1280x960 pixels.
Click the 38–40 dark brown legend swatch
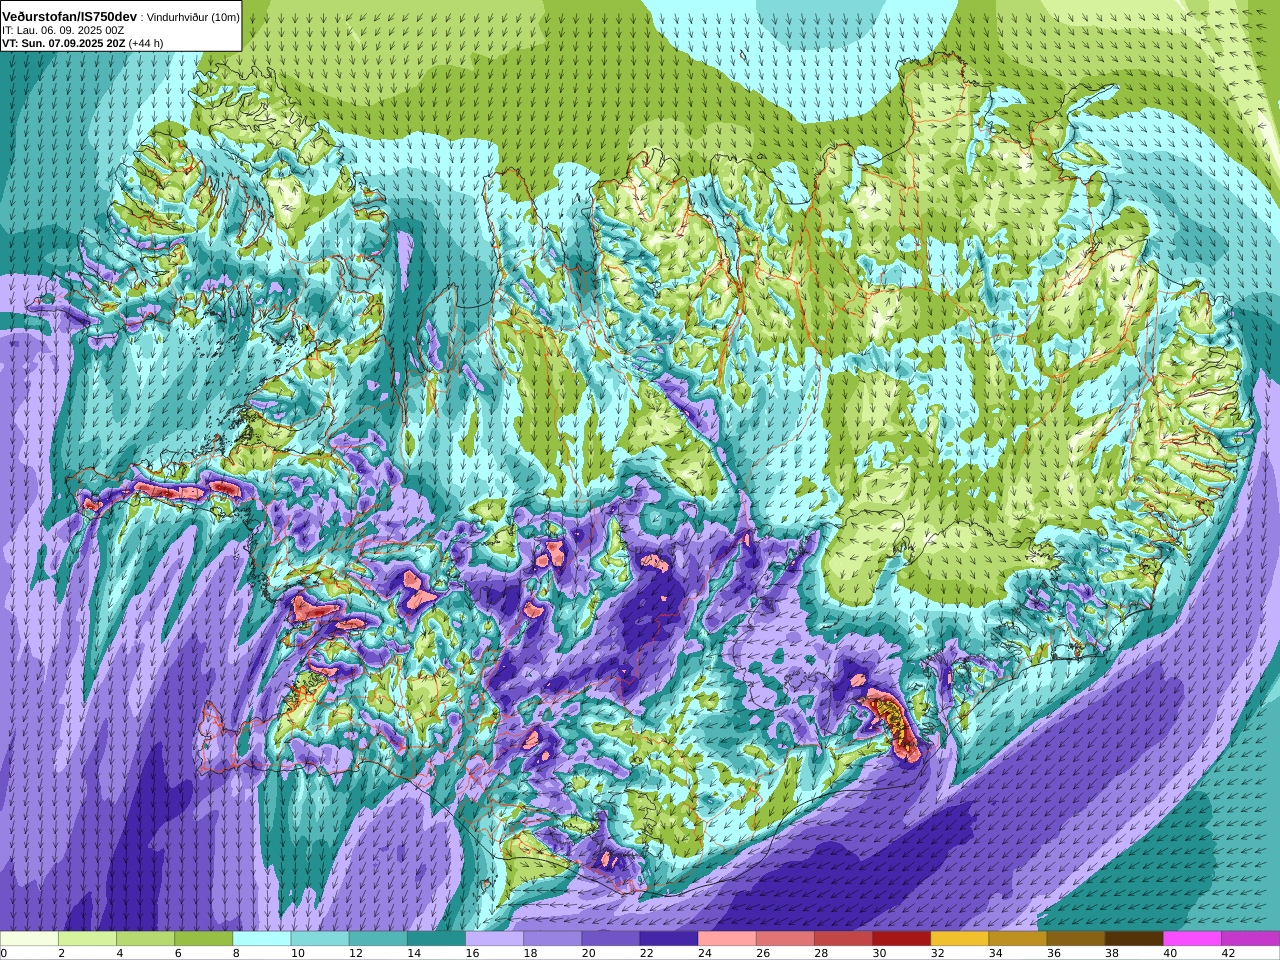point(1134,939)
